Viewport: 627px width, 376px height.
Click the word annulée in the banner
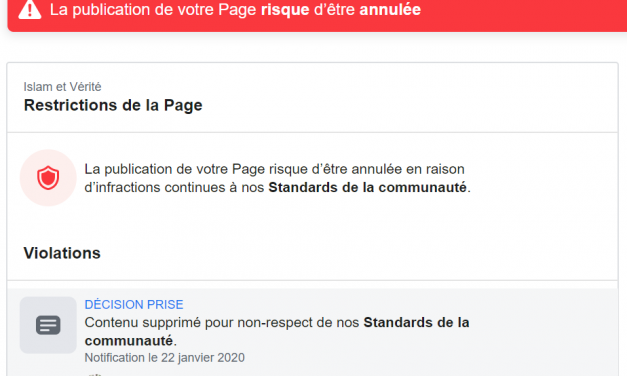[x=390, y=10]
